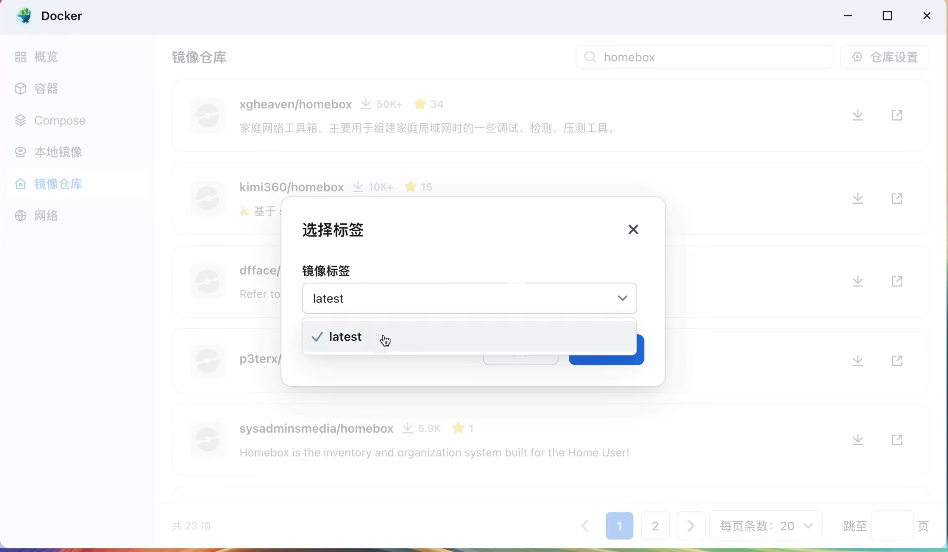Click the search magnifier icon
This screenshot has height=552, width=948.
coord(590,57)
